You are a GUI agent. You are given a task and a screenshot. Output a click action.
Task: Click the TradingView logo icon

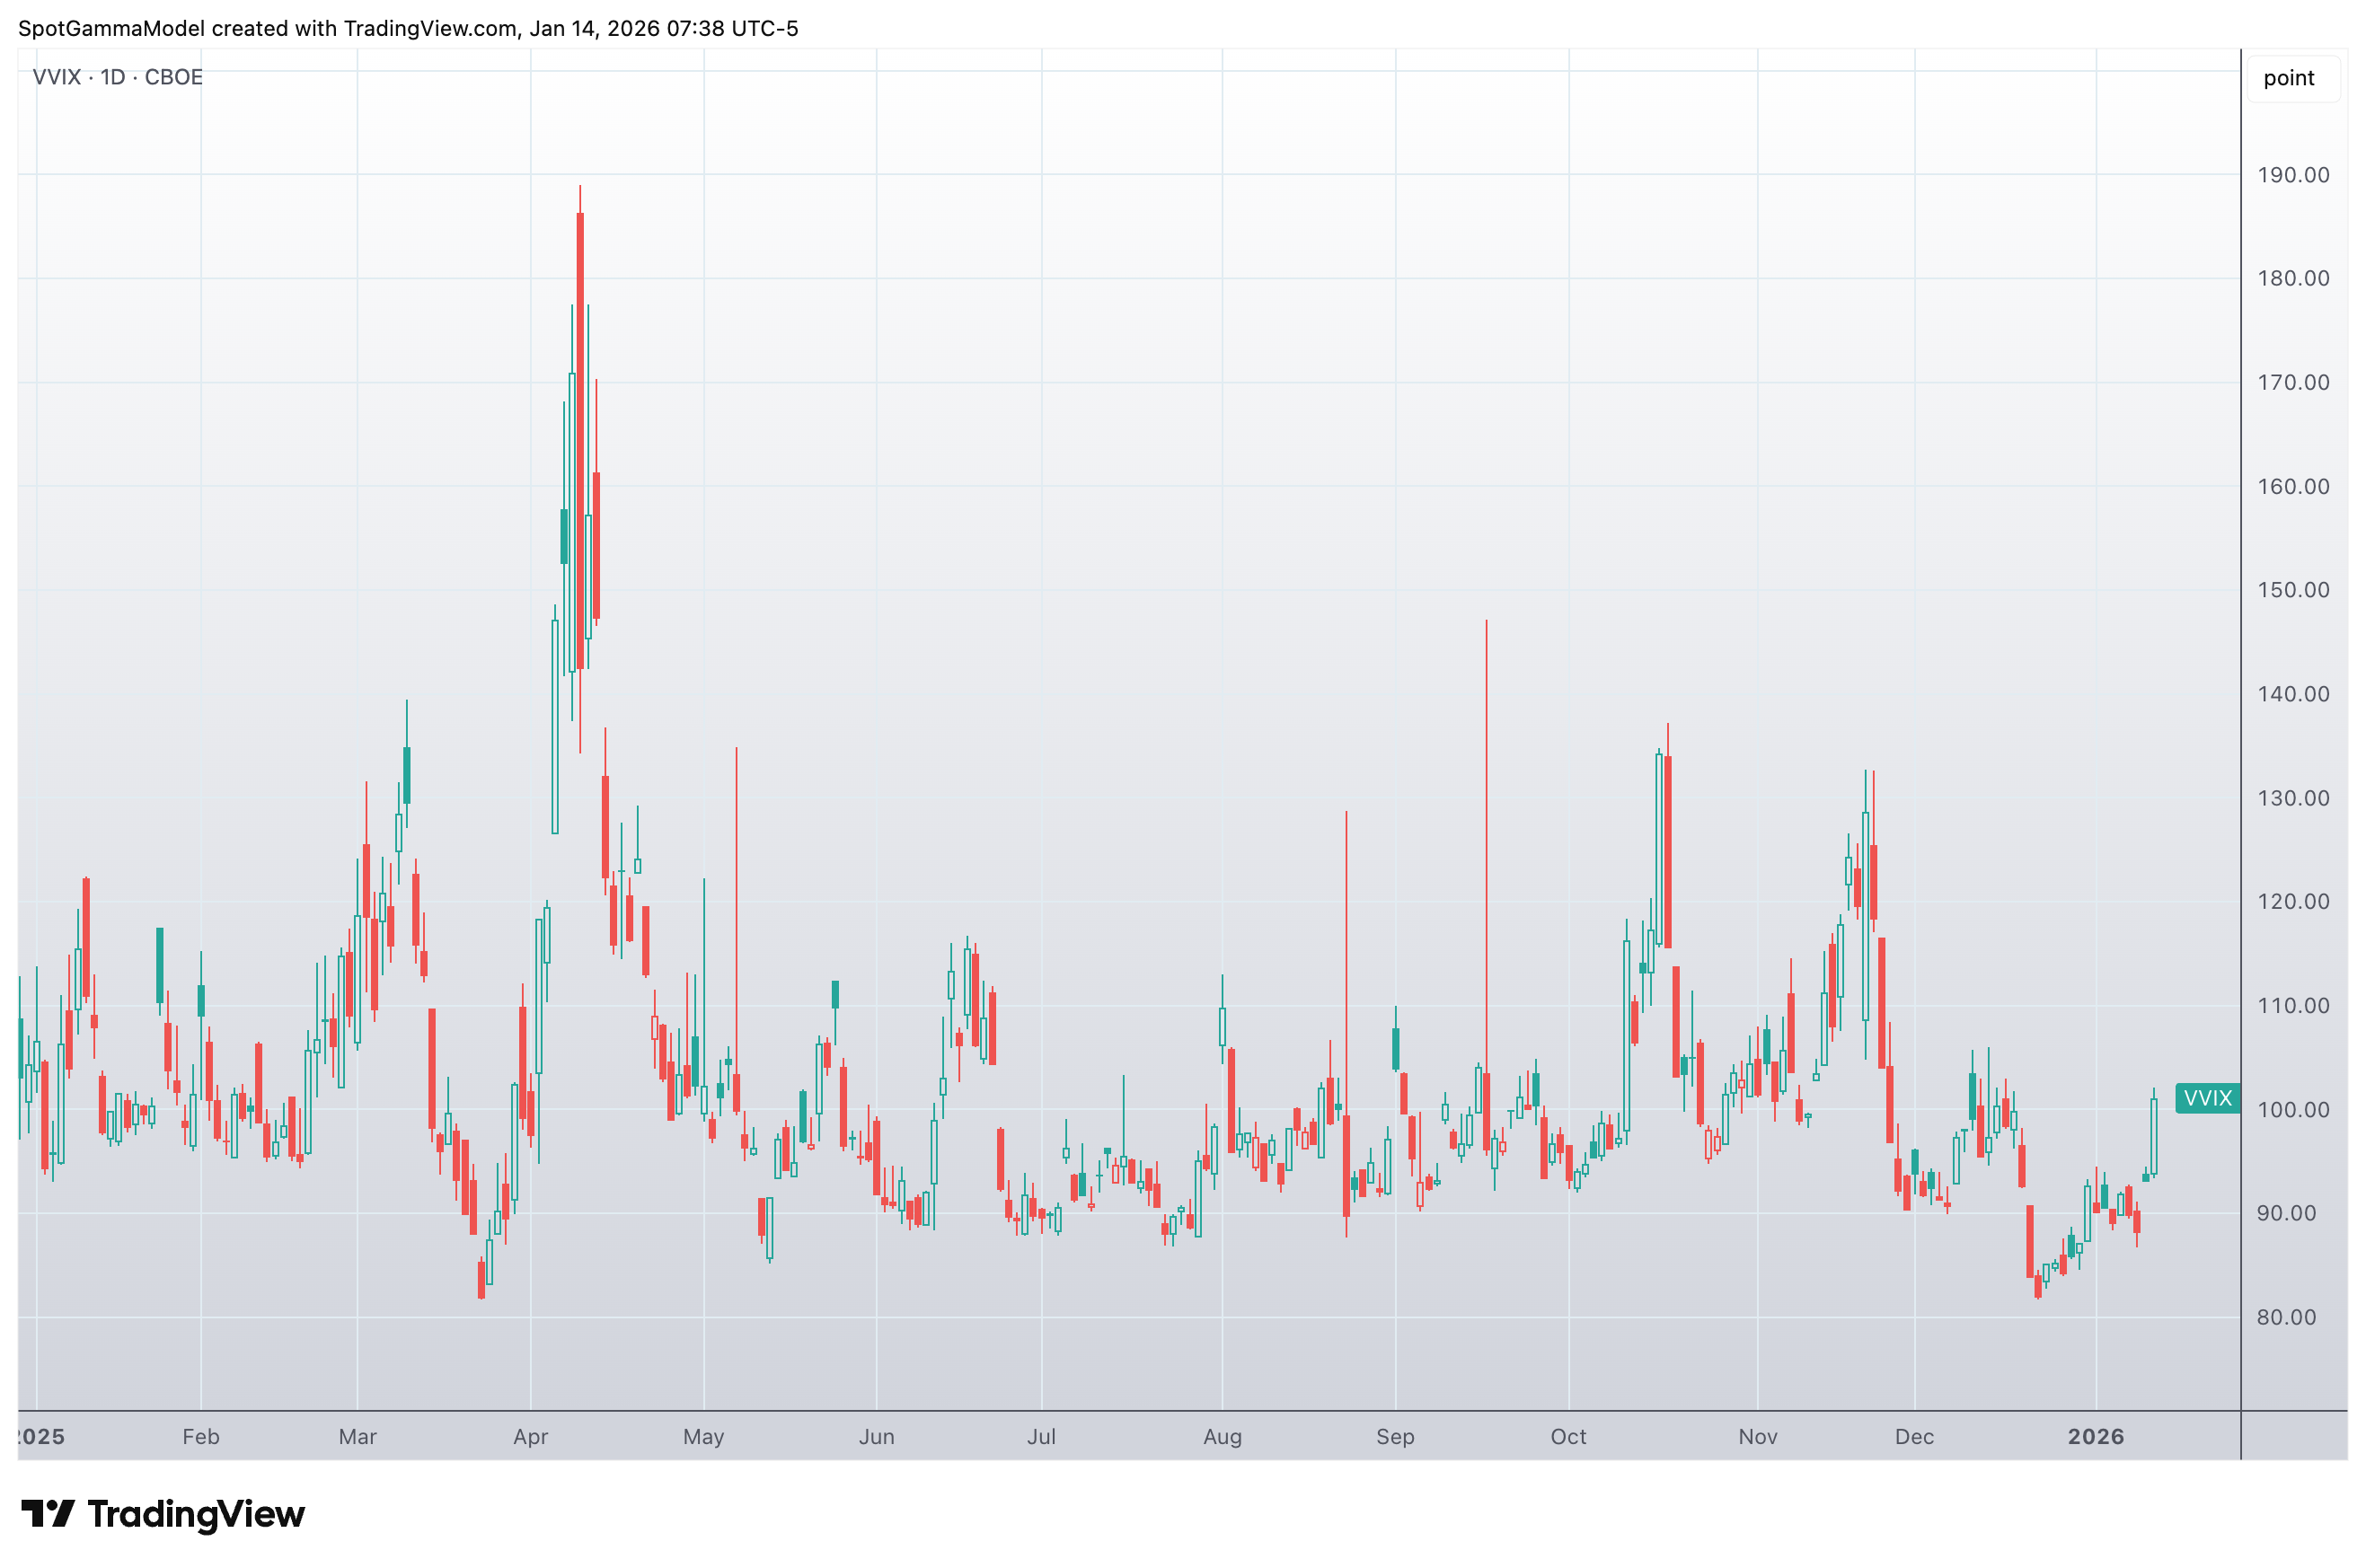coord(47,1514)
